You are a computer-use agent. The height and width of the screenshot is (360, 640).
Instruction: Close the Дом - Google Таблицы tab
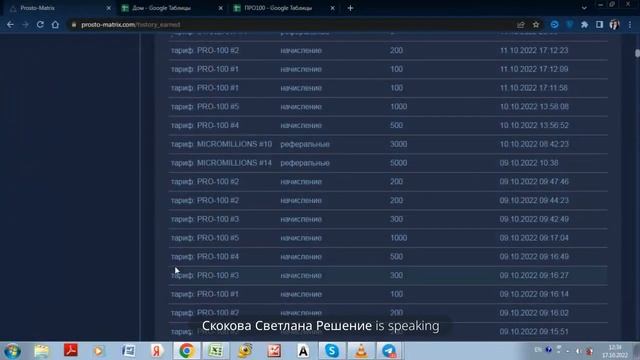click(220, 8)
